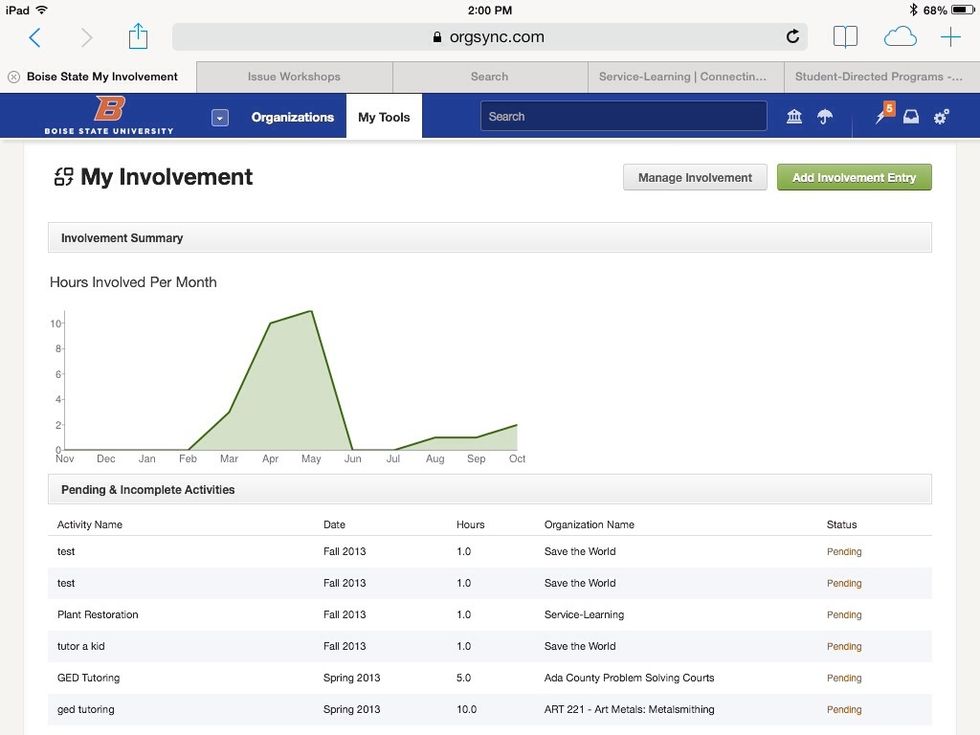Open the Student-Directed Programs tab
Image resolution: width=980 pixels, height=735 pixels.
(x=880, y=76)
